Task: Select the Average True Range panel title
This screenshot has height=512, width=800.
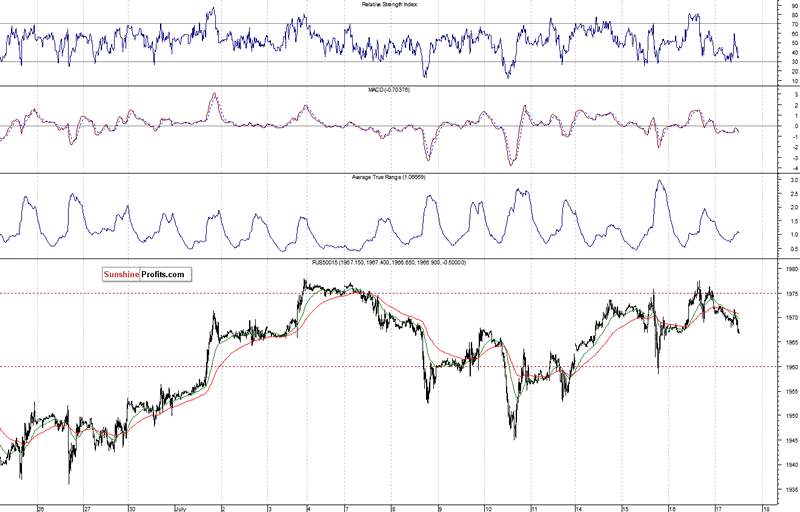Action: click(397, 176)
